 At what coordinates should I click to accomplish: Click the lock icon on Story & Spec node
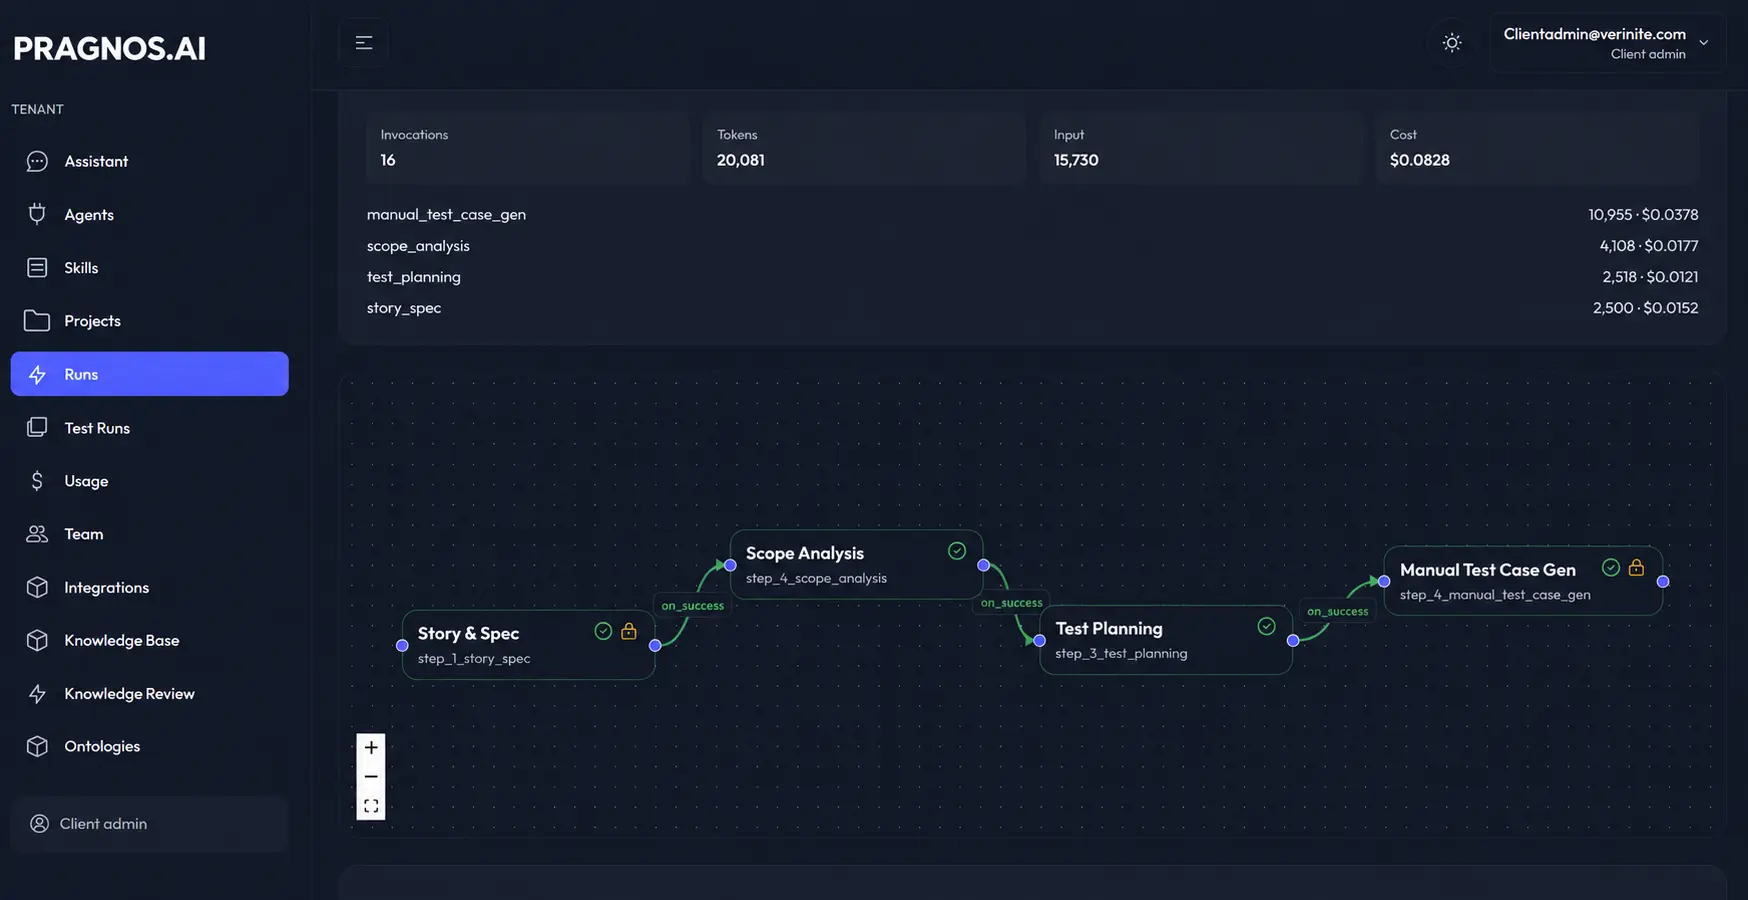point(629,631)
